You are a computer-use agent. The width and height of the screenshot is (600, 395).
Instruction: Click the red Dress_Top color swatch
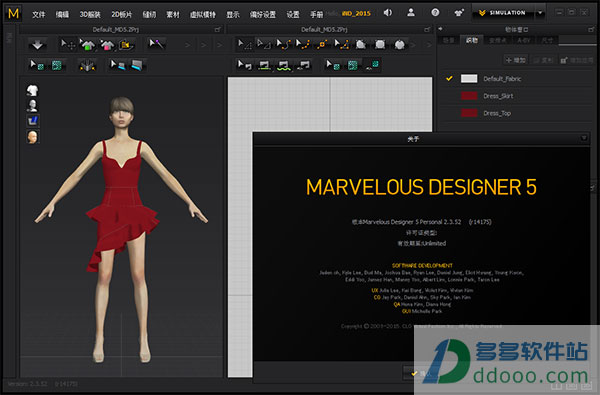(469, 113)
